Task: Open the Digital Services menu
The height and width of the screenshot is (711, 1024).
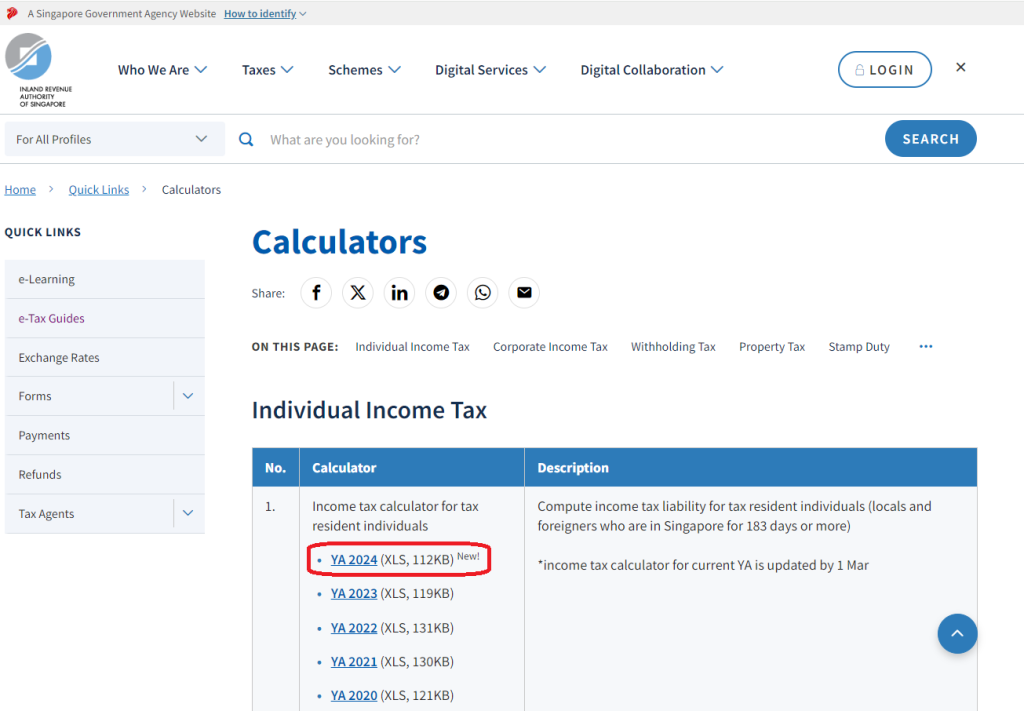Action: 490,70
